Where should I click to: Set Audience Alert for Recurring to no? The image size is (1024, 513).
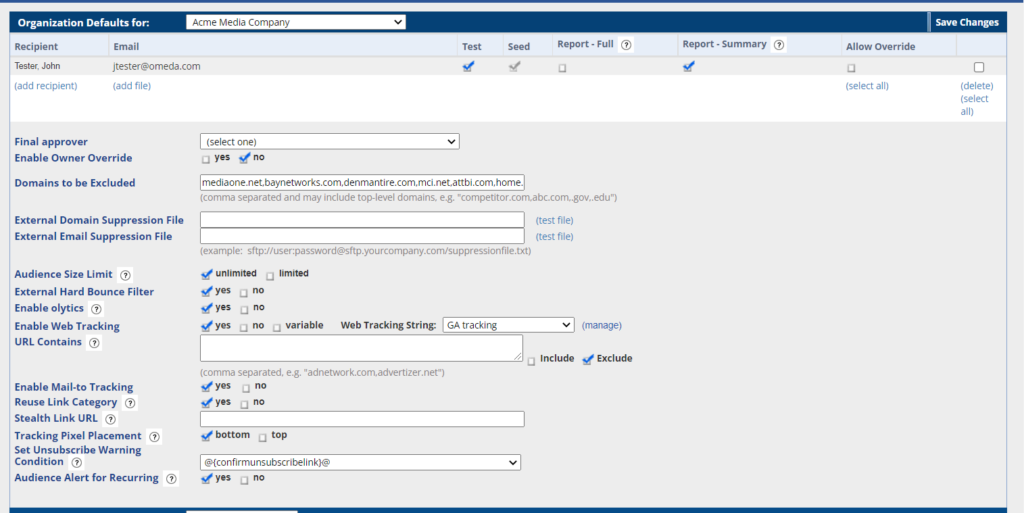244,480
